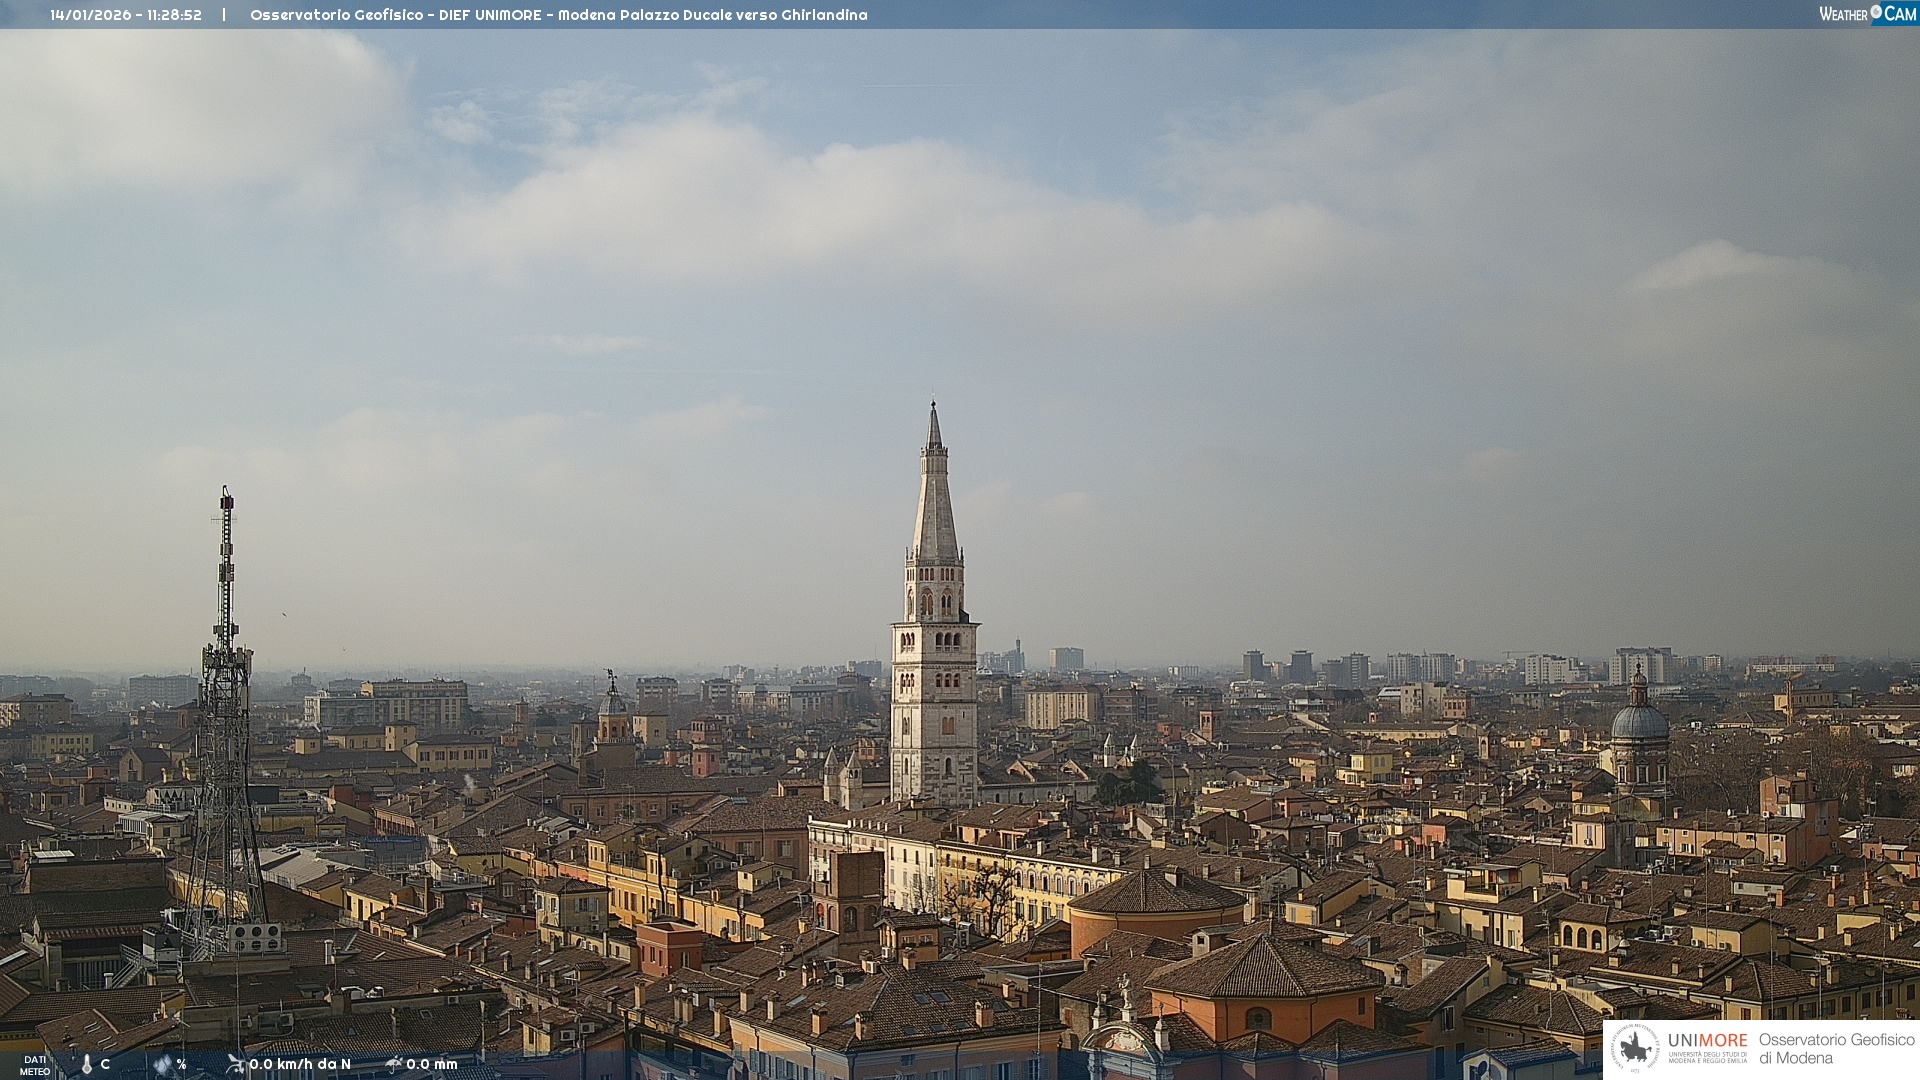Click the wind anemometer icon
Image resolution: width=1920 pixels, height=1080 pixels.
236,1064
